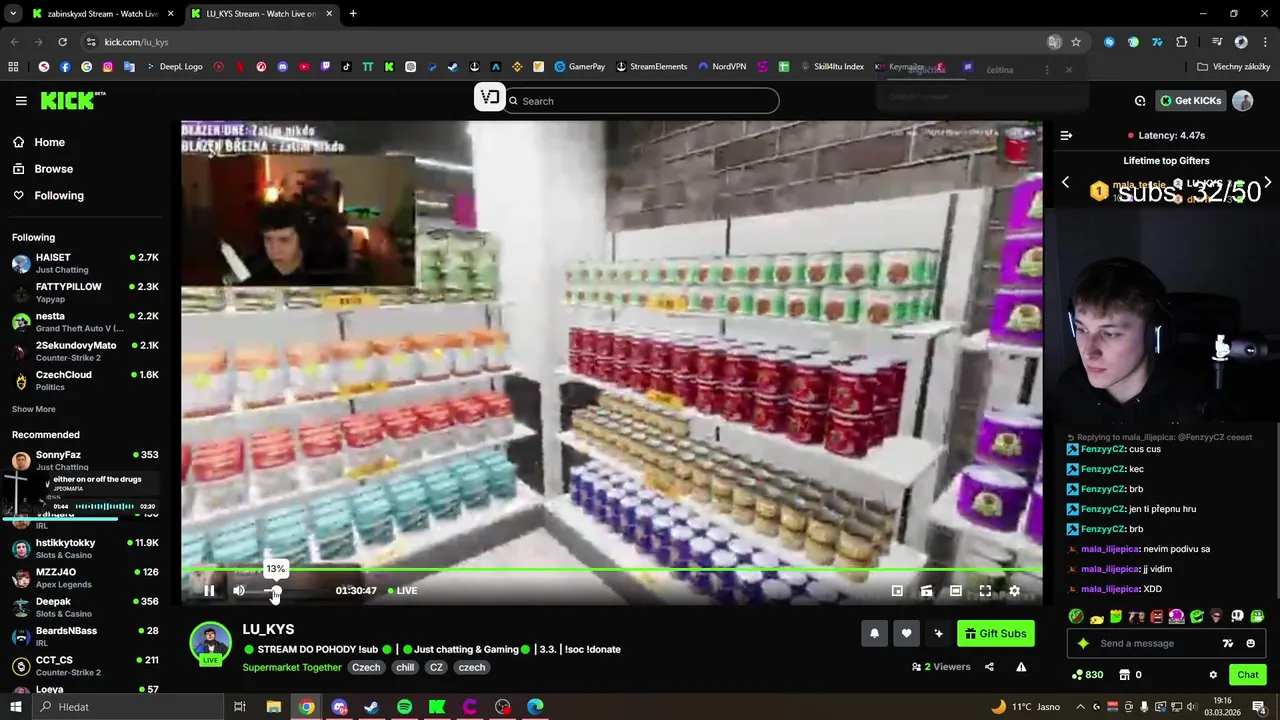Open the channel store icon
Viewport: 1280px width, 720px height.
point(1124,675)
